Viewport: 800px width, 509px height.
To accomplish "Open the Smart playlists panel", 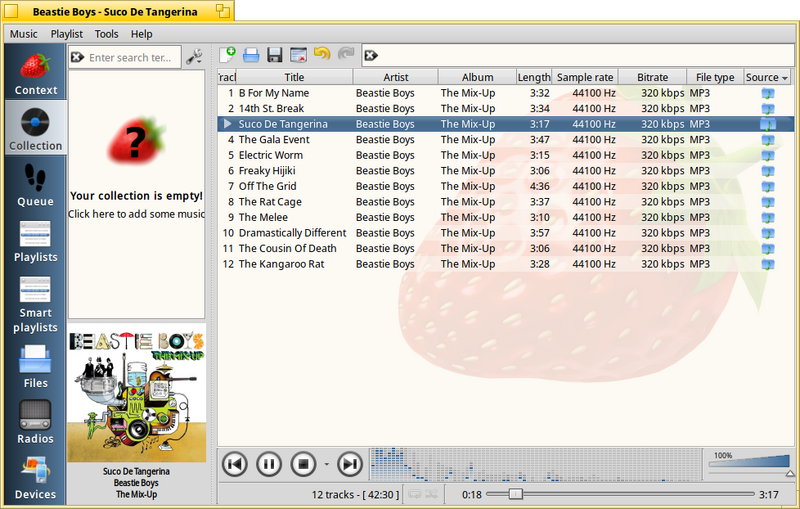I will coord(35,304).
